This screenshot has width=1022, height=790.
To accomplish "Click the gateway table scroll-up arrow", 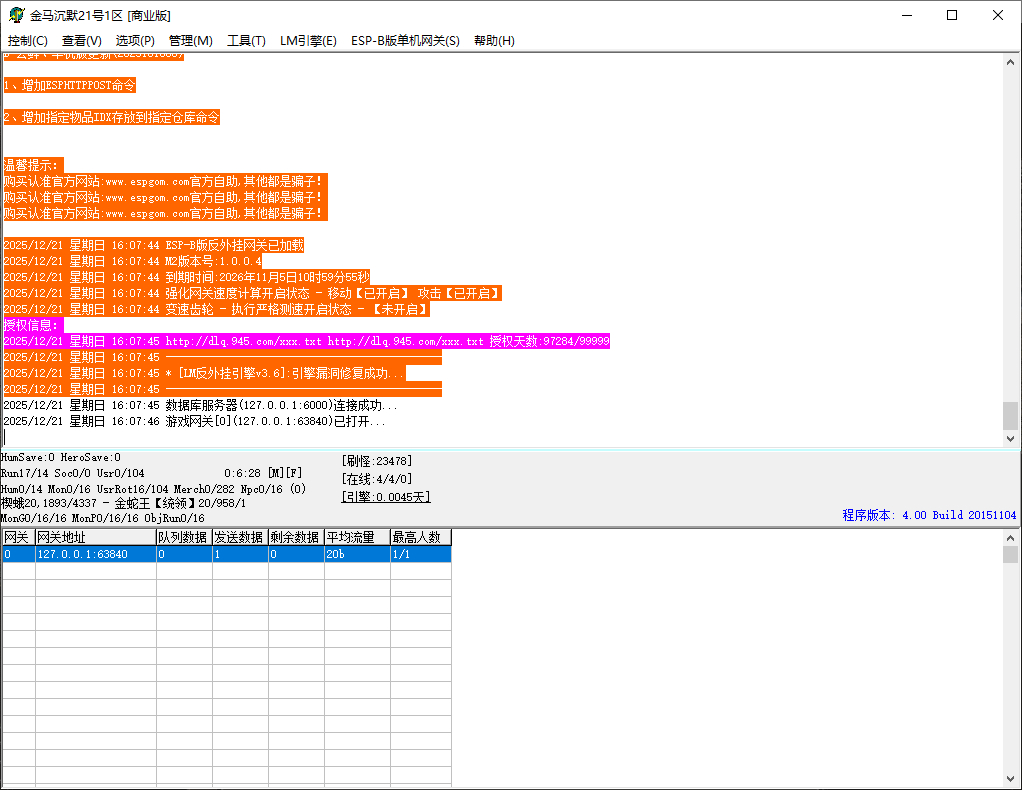I will tap(1011, 538).
